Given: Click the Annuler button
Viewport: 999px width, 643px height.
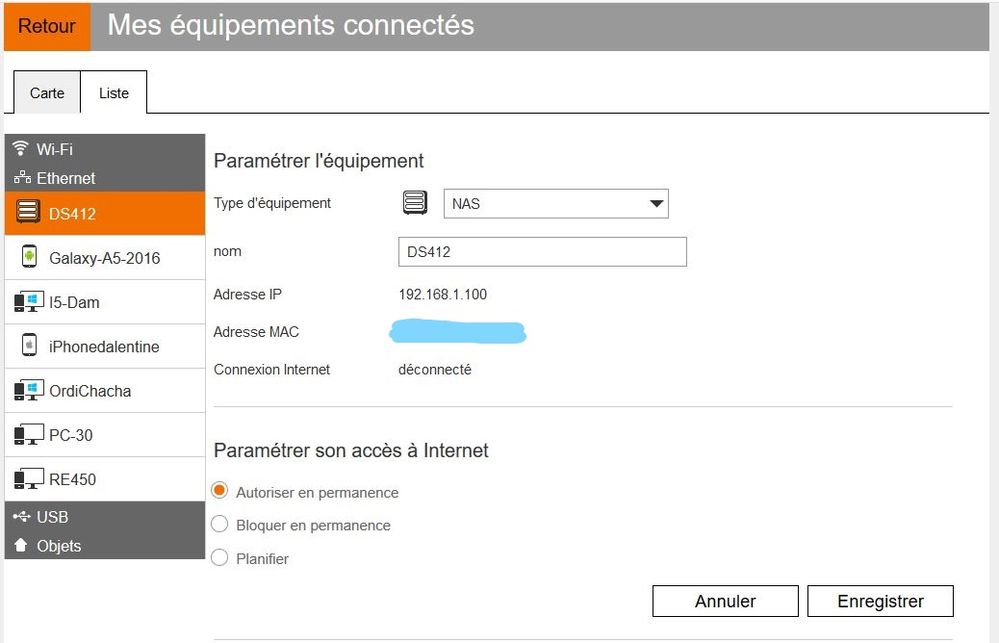Looking at the screenshot, I should pos(725,601).
